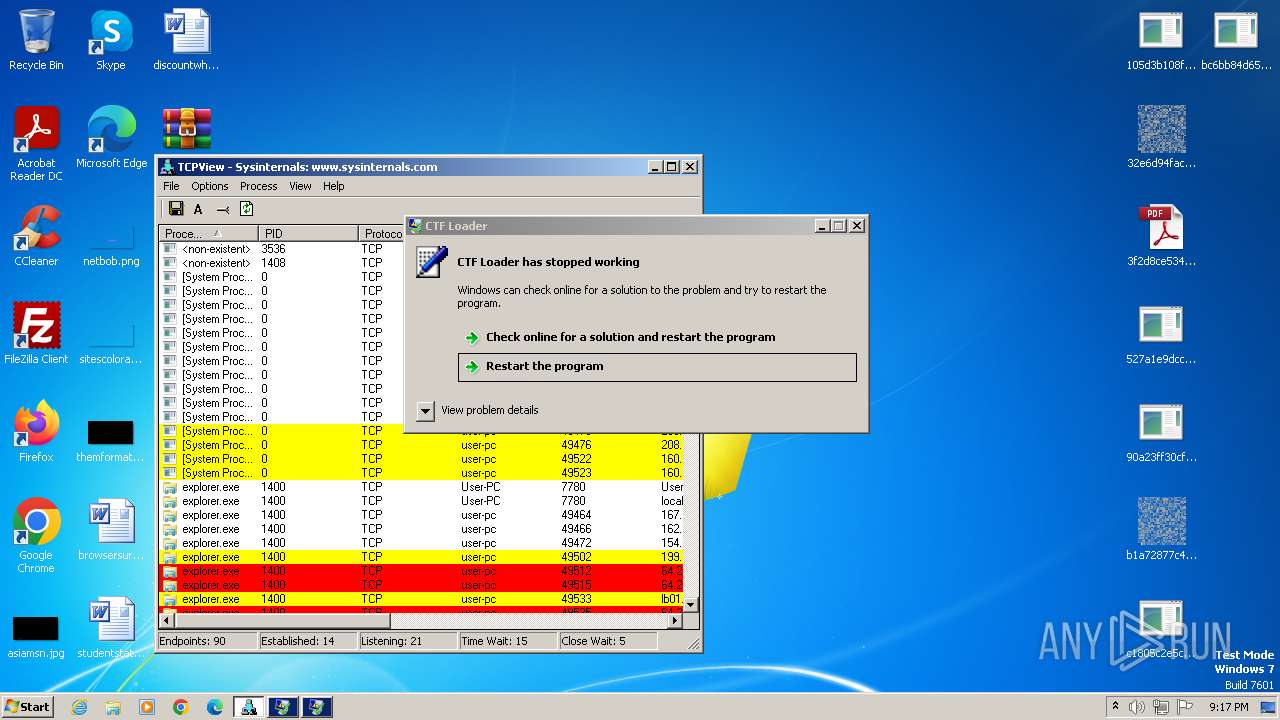
Task: Select the b1a72877c4... desktop file
Action: tap(1161, 530)
